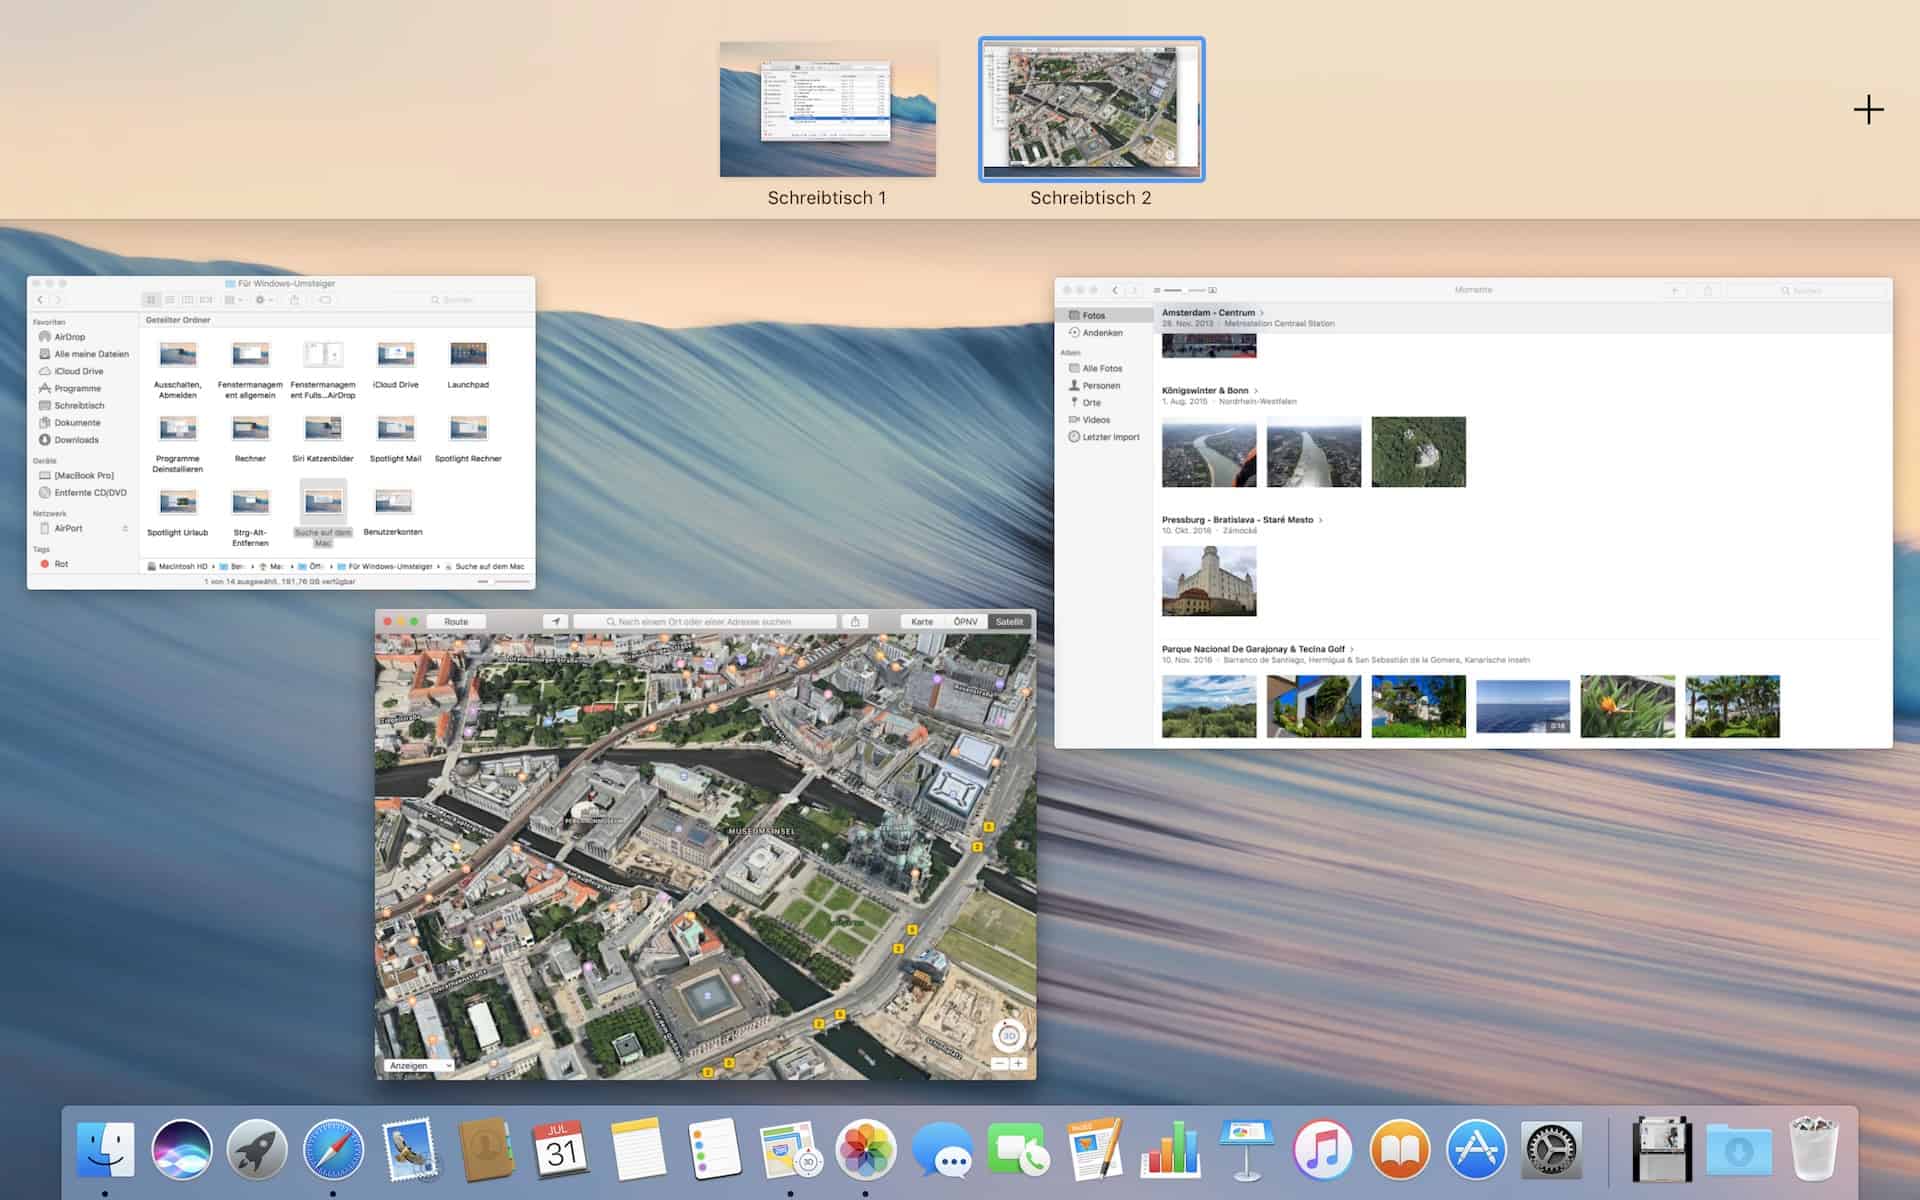Open FaceTime icon in Dock
The height and width of the screenshot is (1200, 1920).
pos(1018,1150)
